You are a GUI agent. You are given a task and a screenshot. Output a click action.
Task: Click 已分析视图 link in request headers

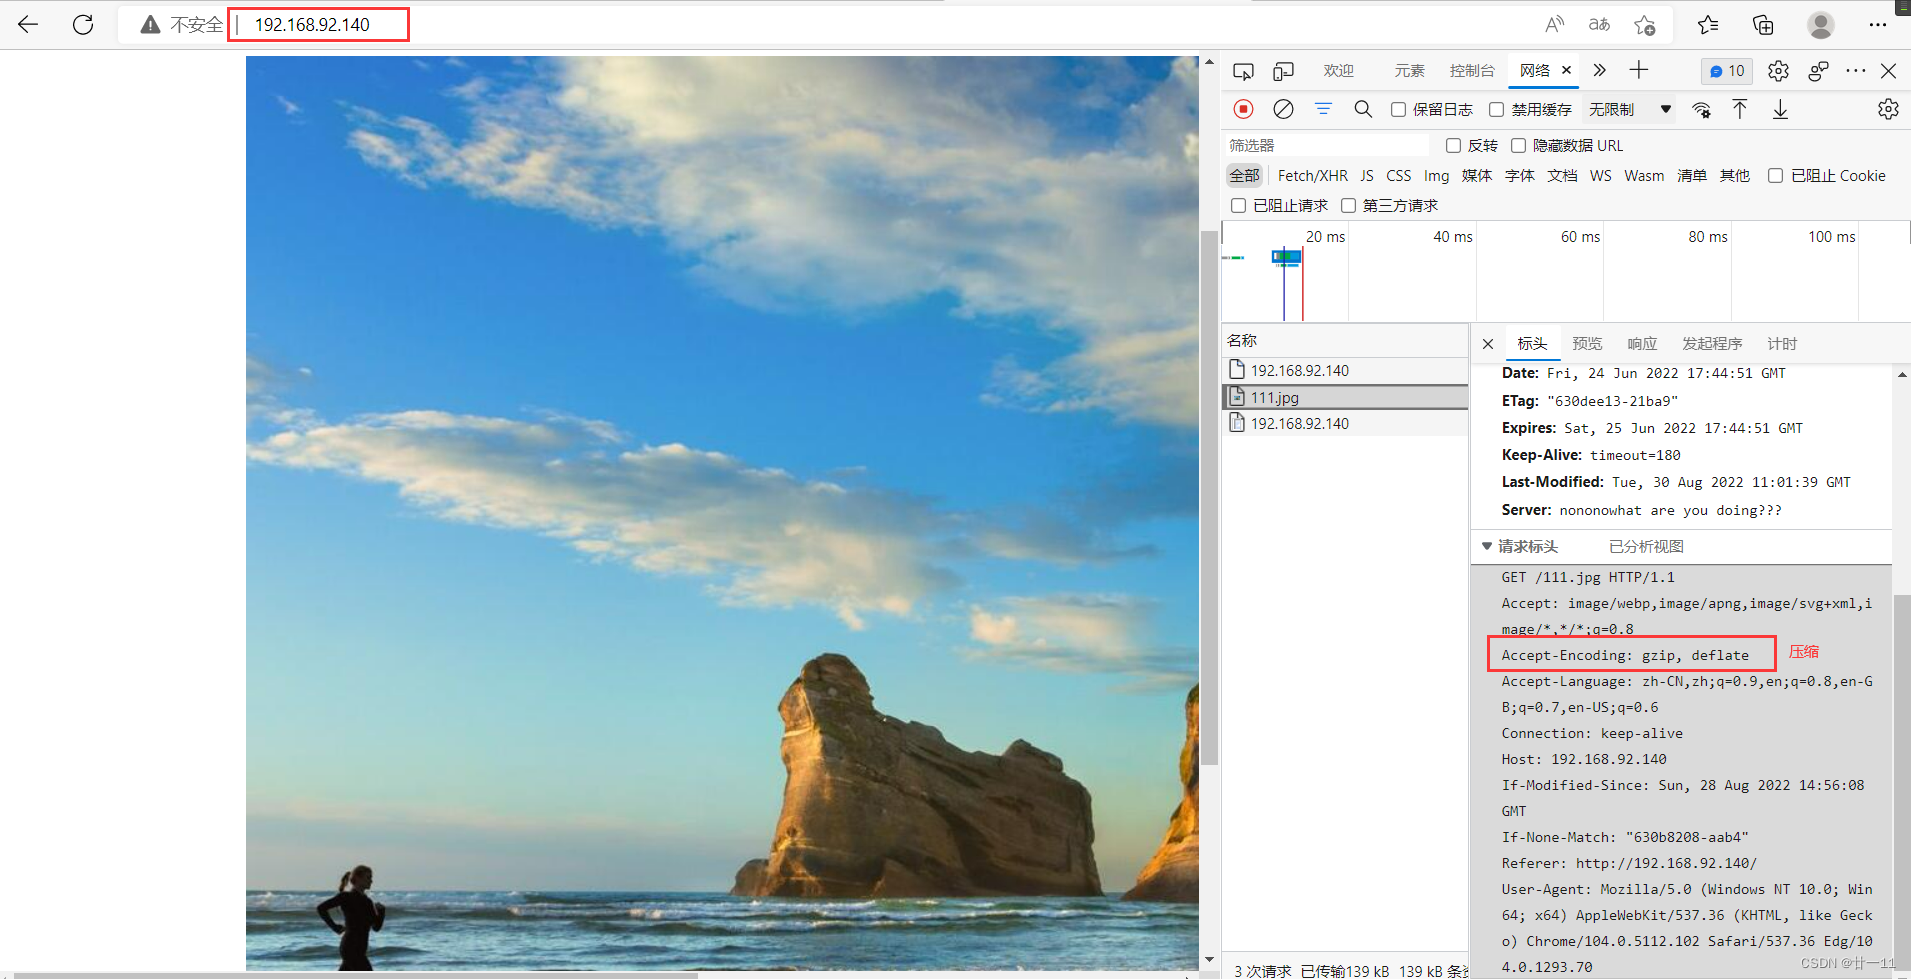pos(1646,547)
